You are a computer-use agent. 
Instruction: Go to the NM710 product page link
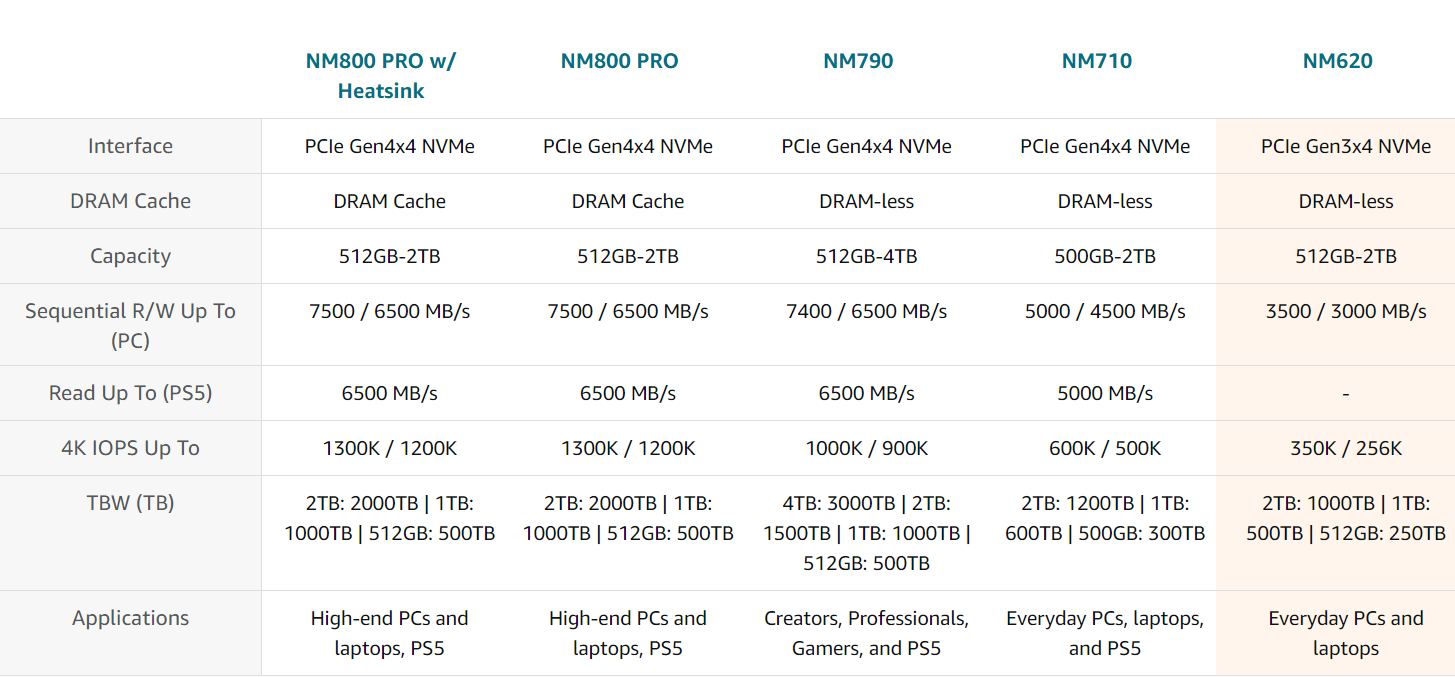click(x=1097, y=61)
